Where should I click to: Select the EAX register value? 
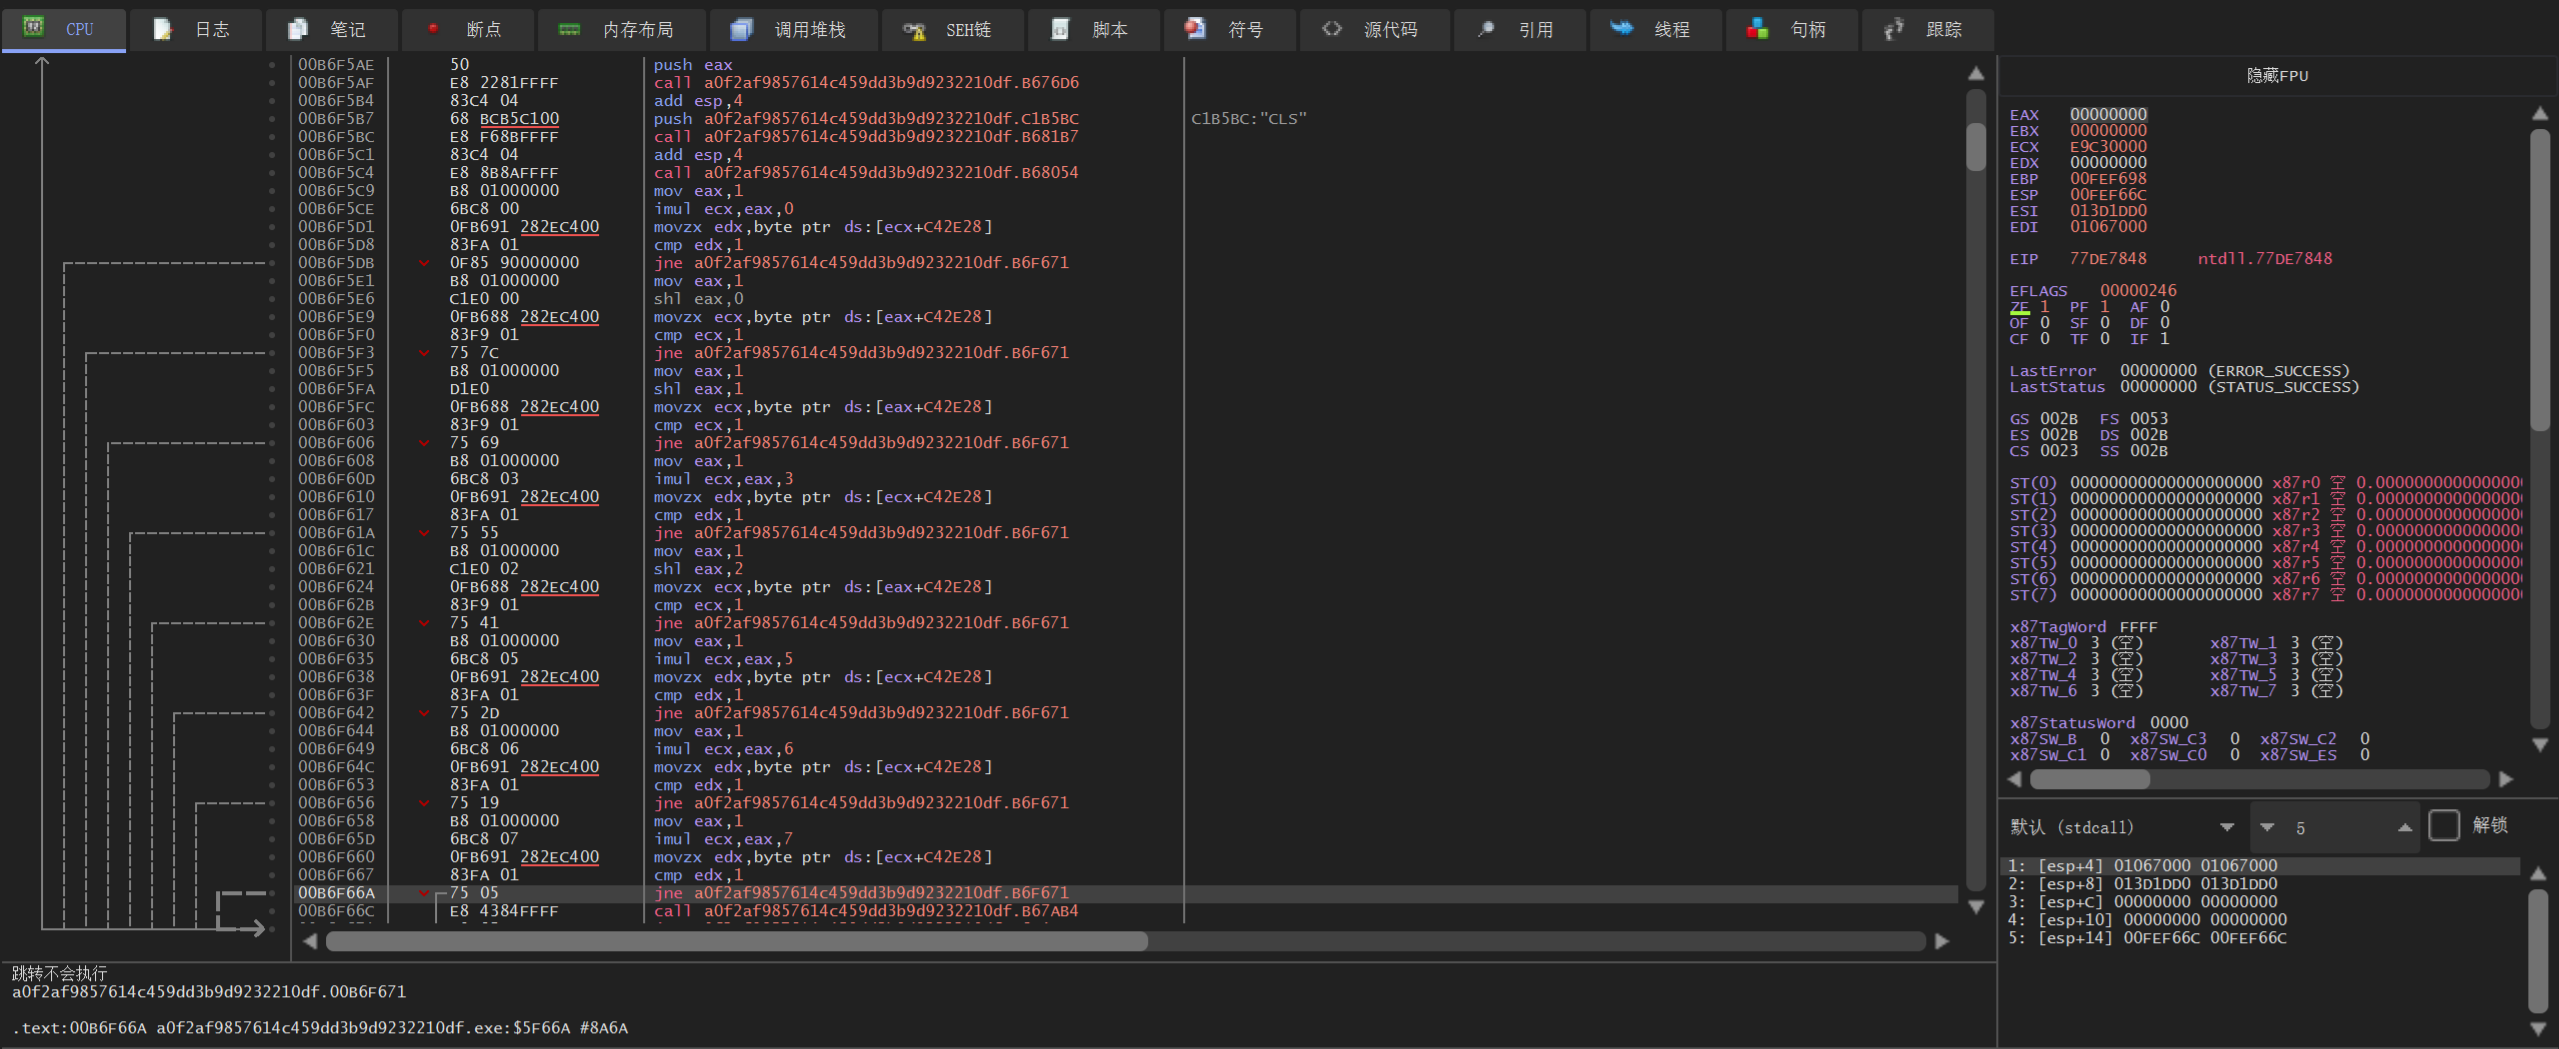2108,115
